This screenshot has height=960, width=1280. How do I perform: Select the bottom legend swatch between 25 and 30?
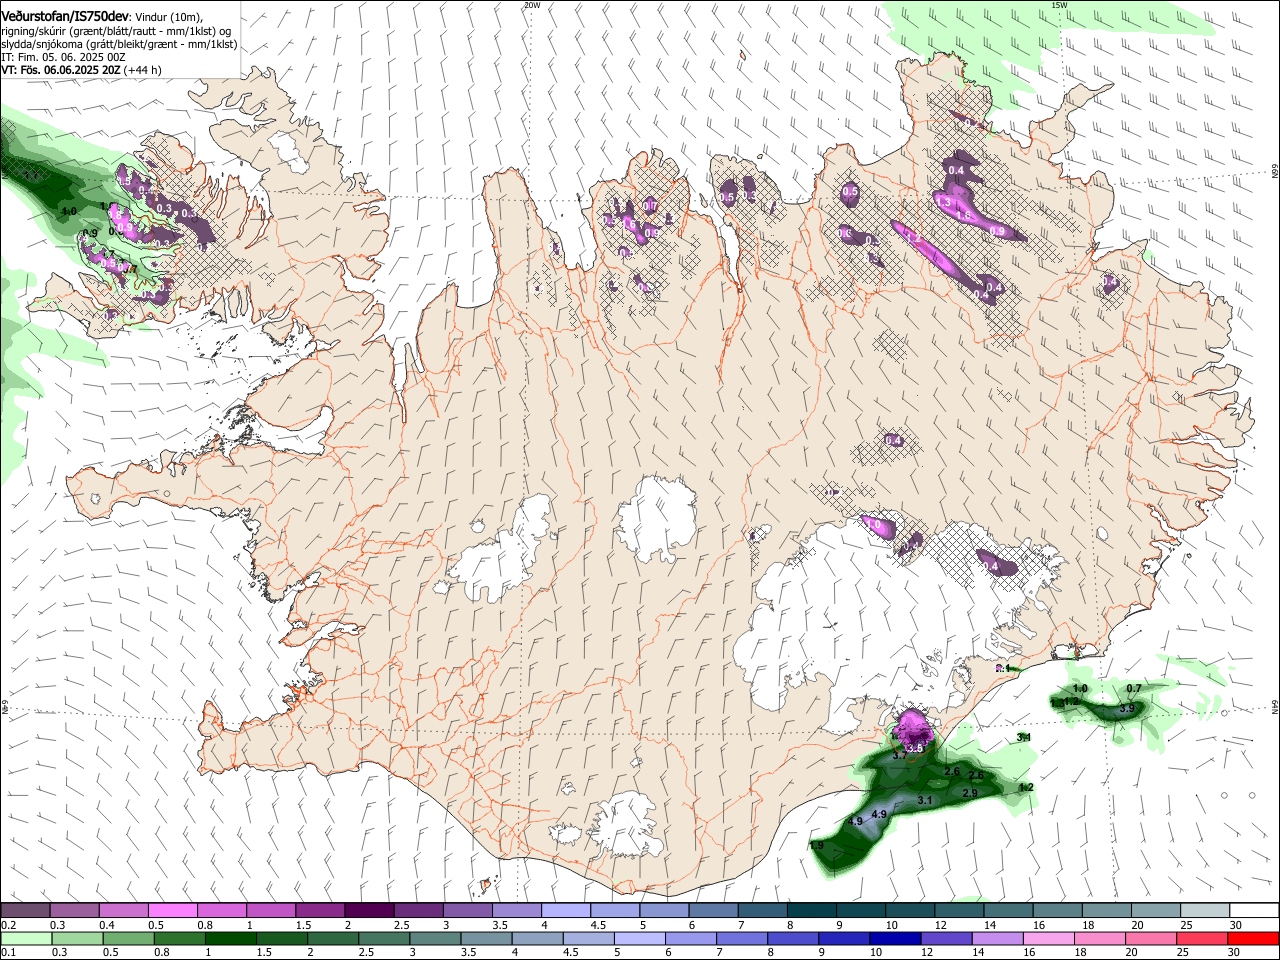coord(1203,938)
